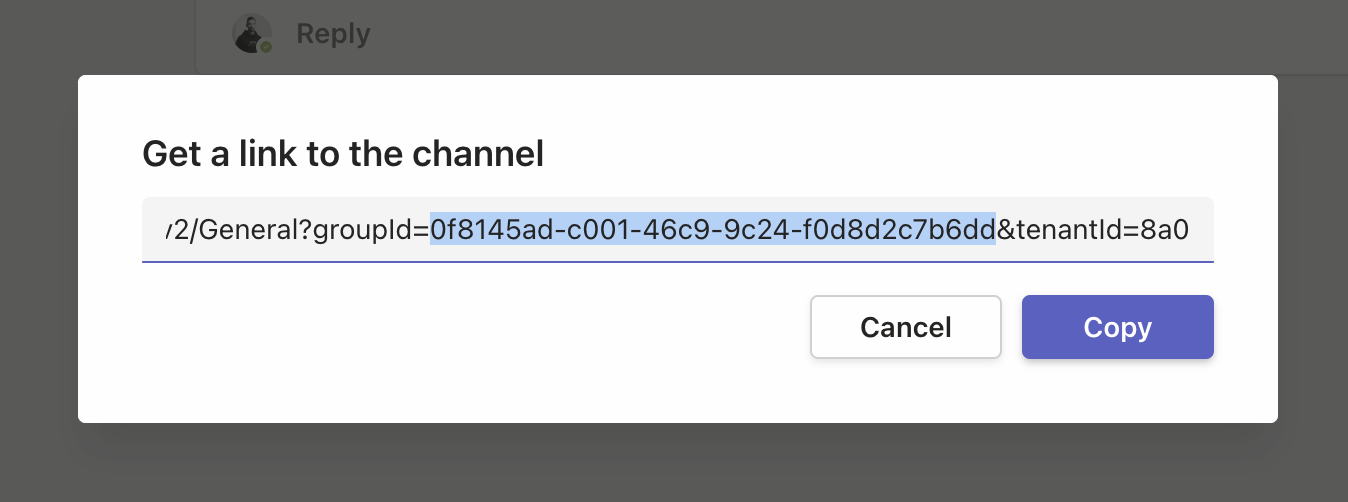The height and width of the screenshot is (502, 1348).
Task: Click the dimmed background below the dialog
Action: click(x=674, y=462)
